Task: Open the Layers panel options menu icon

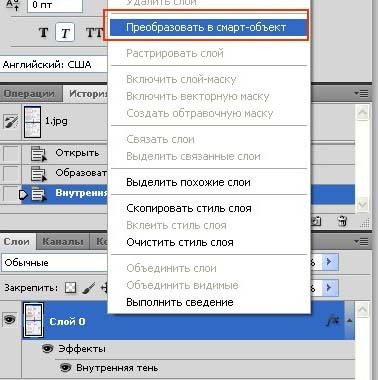Action: pos(361,241)
